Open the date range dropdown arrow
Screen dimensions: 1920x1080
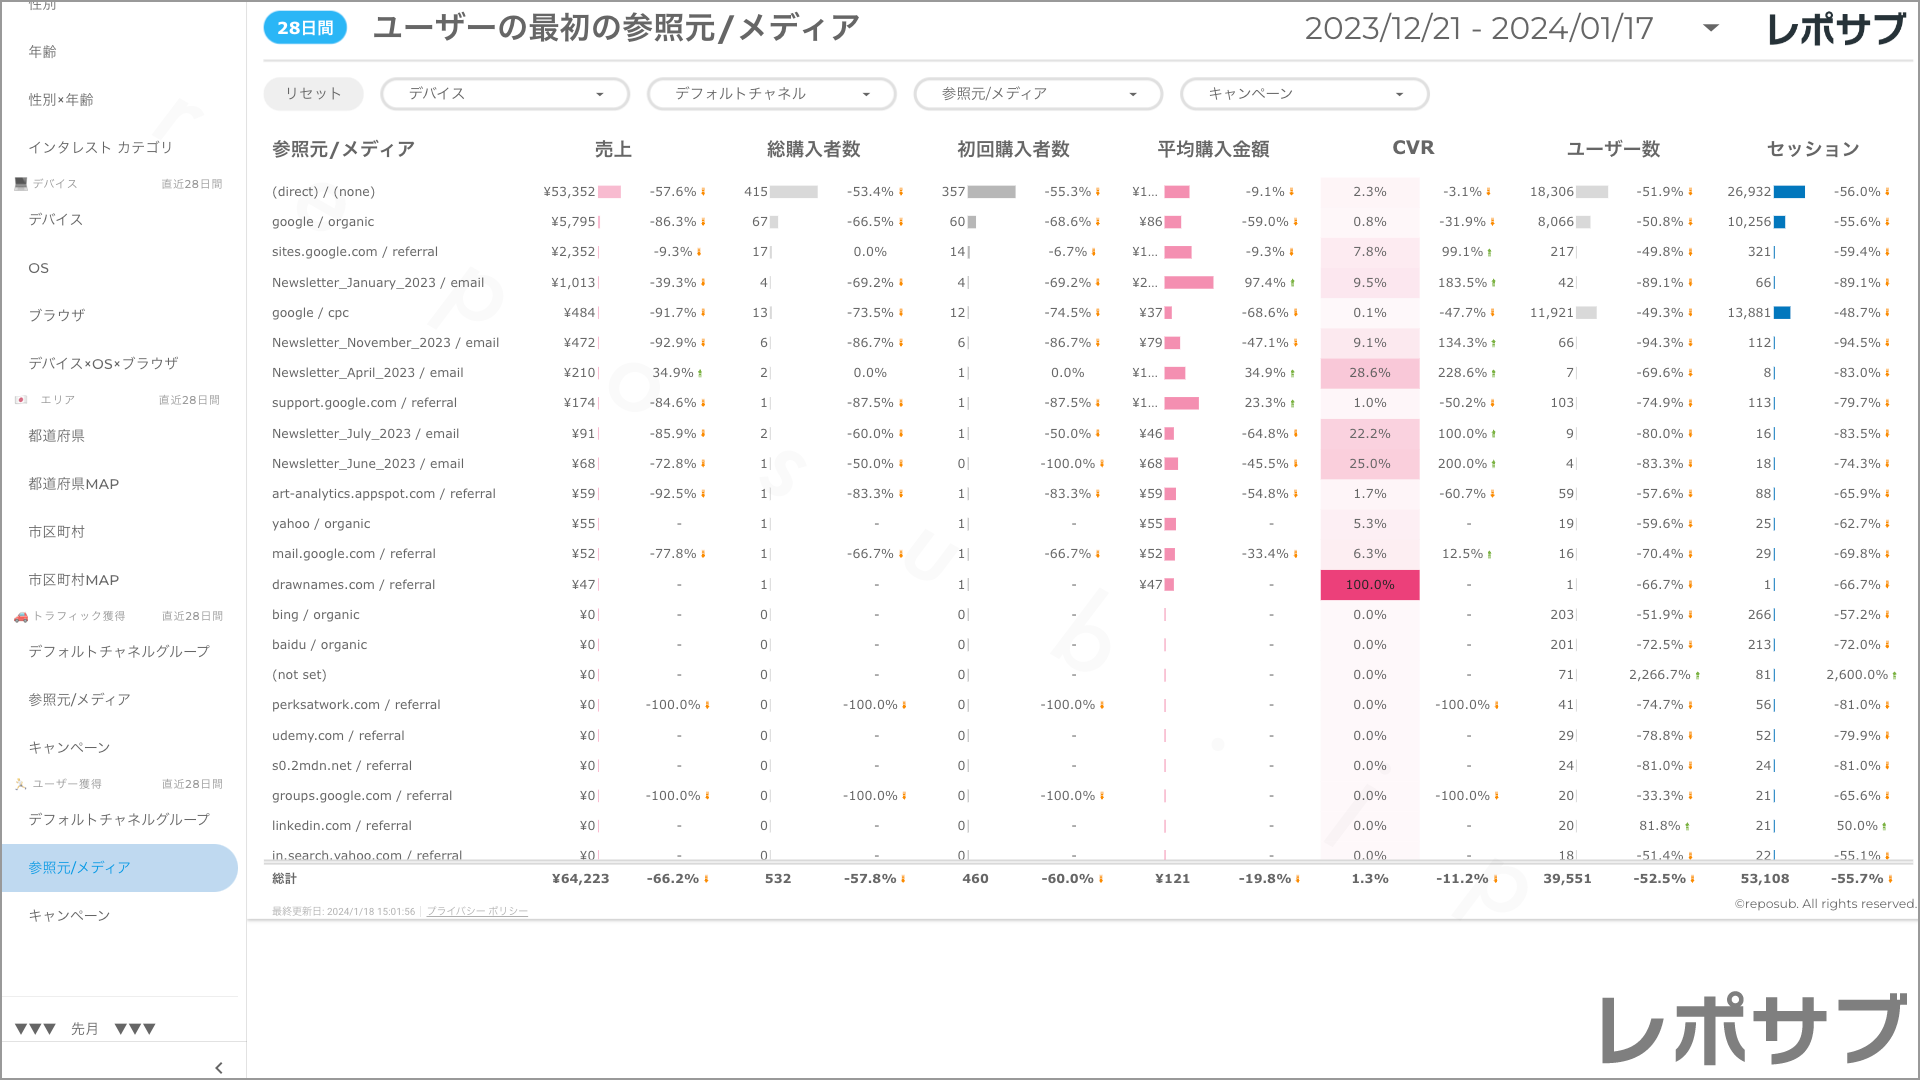(x=1710, y=28)
